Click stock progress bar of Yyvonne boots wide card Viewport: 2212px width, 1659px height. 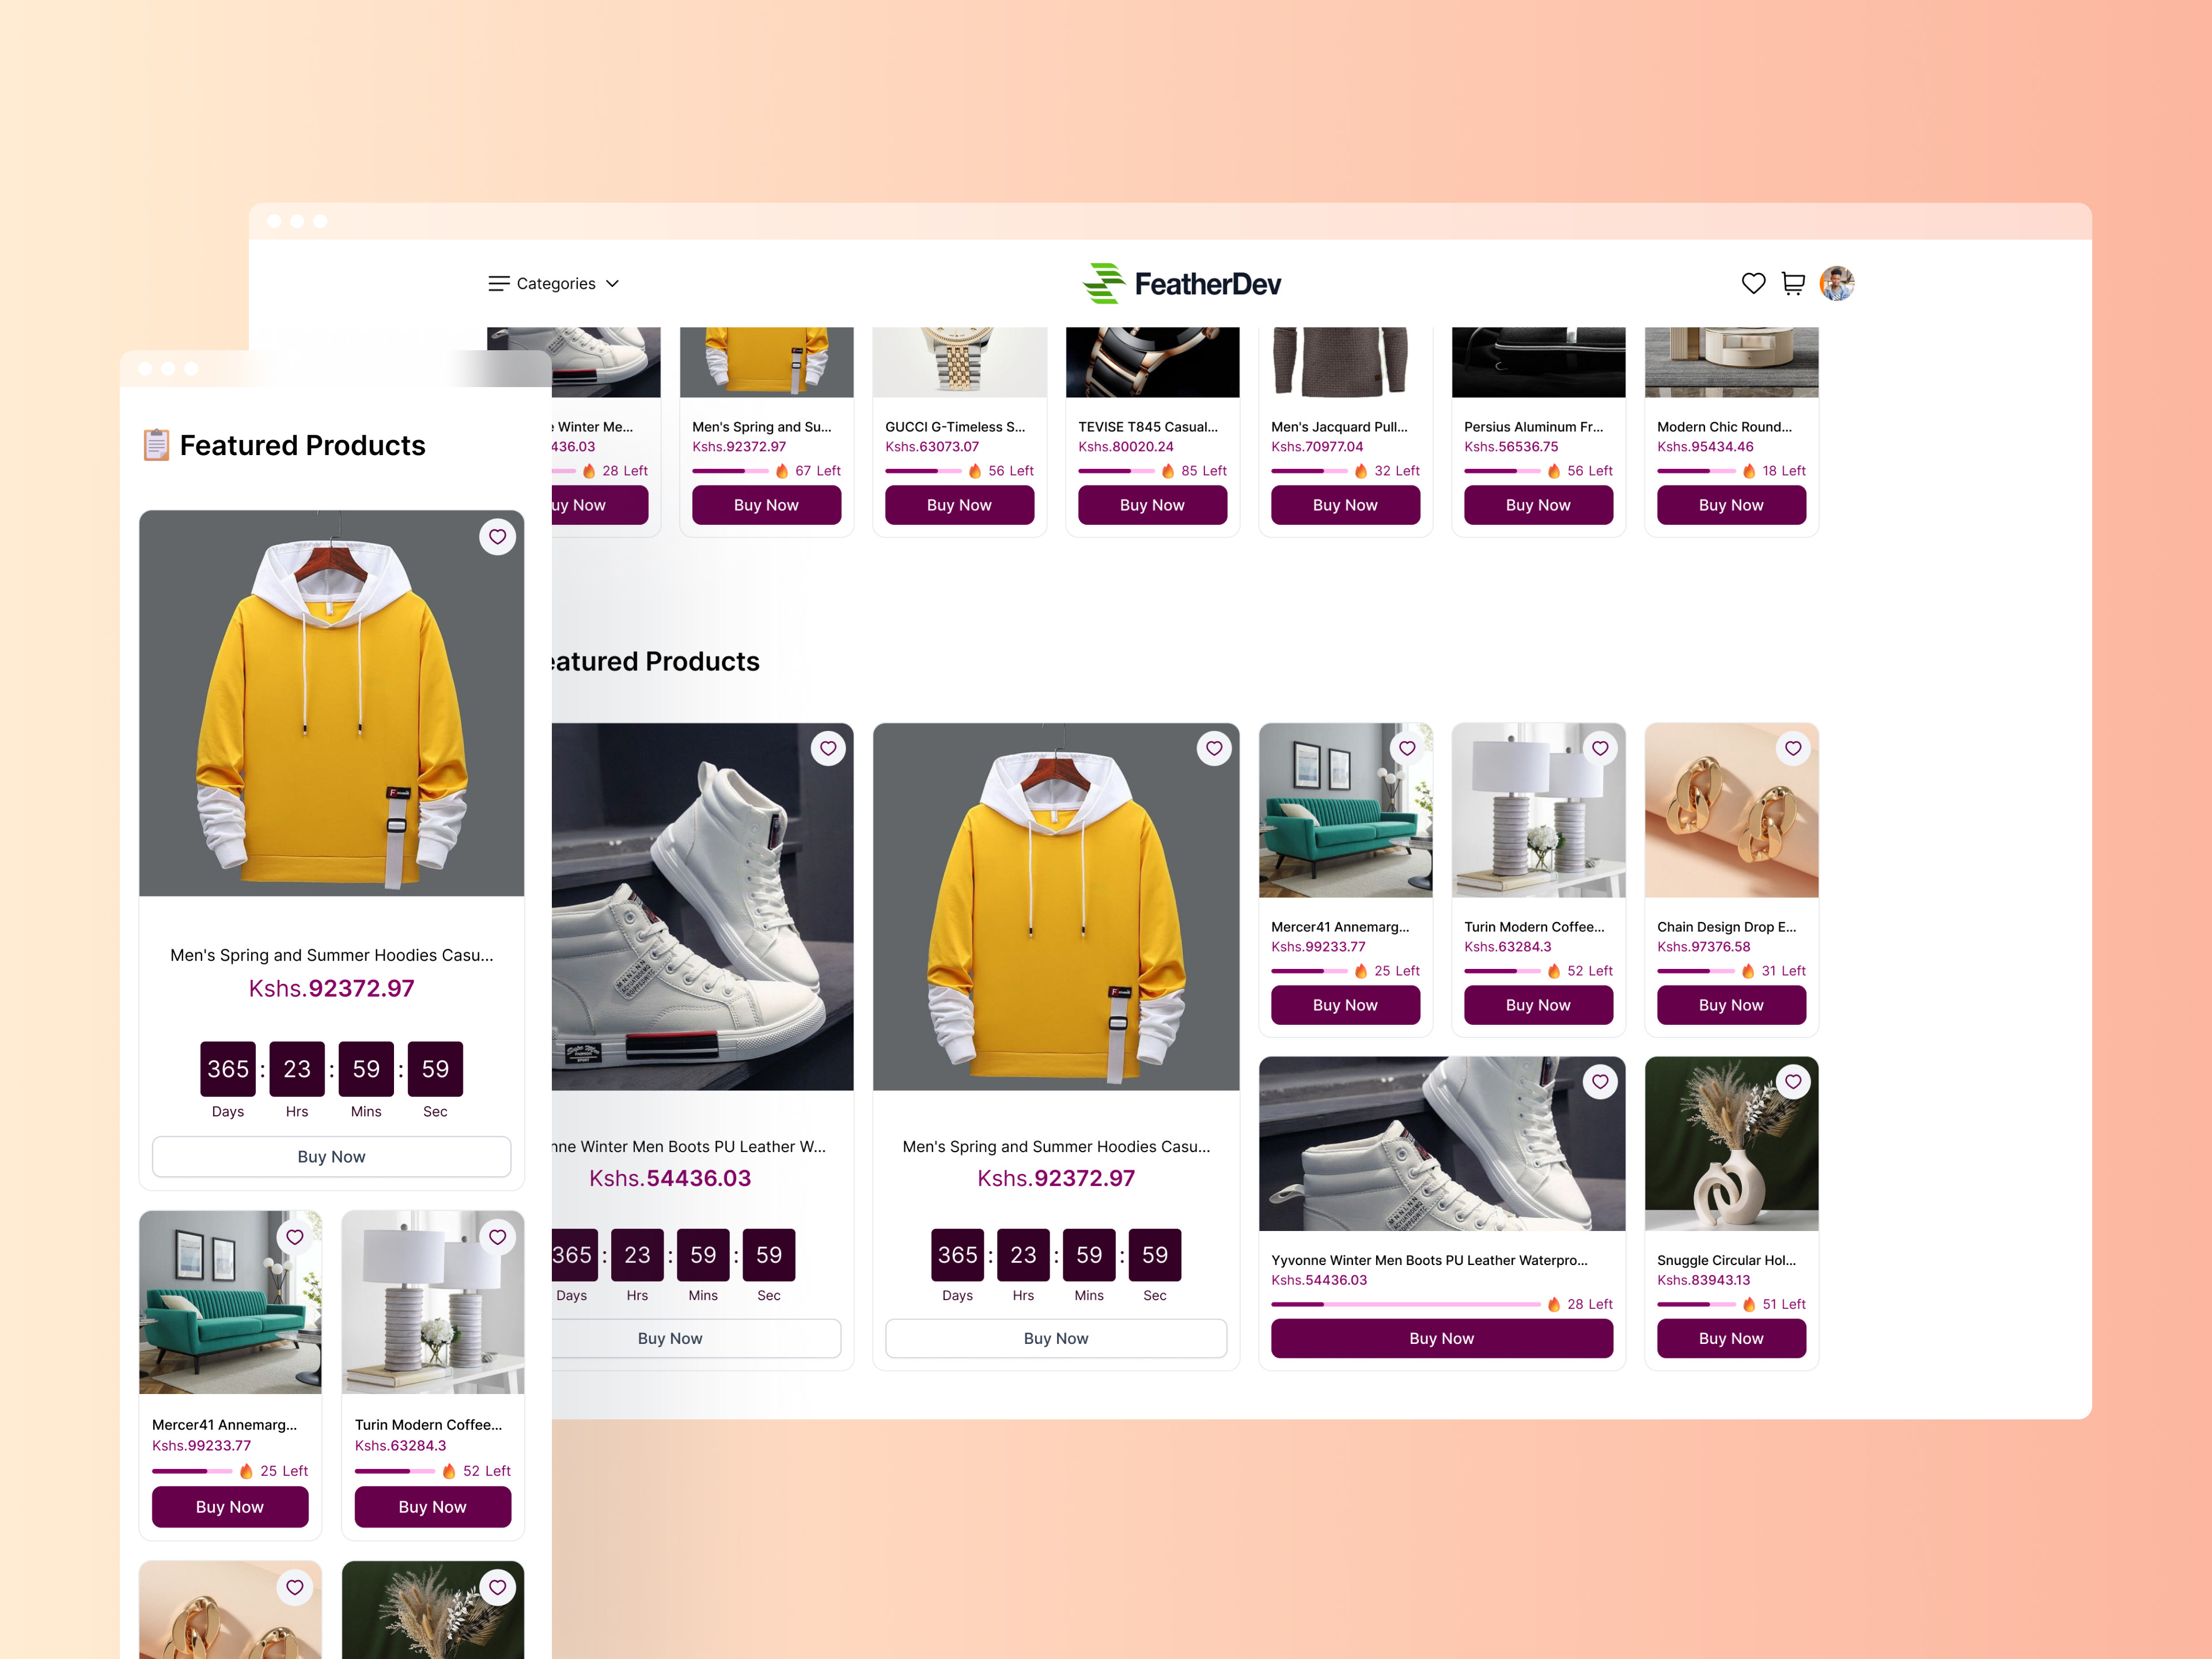tap(1405, 1304)
